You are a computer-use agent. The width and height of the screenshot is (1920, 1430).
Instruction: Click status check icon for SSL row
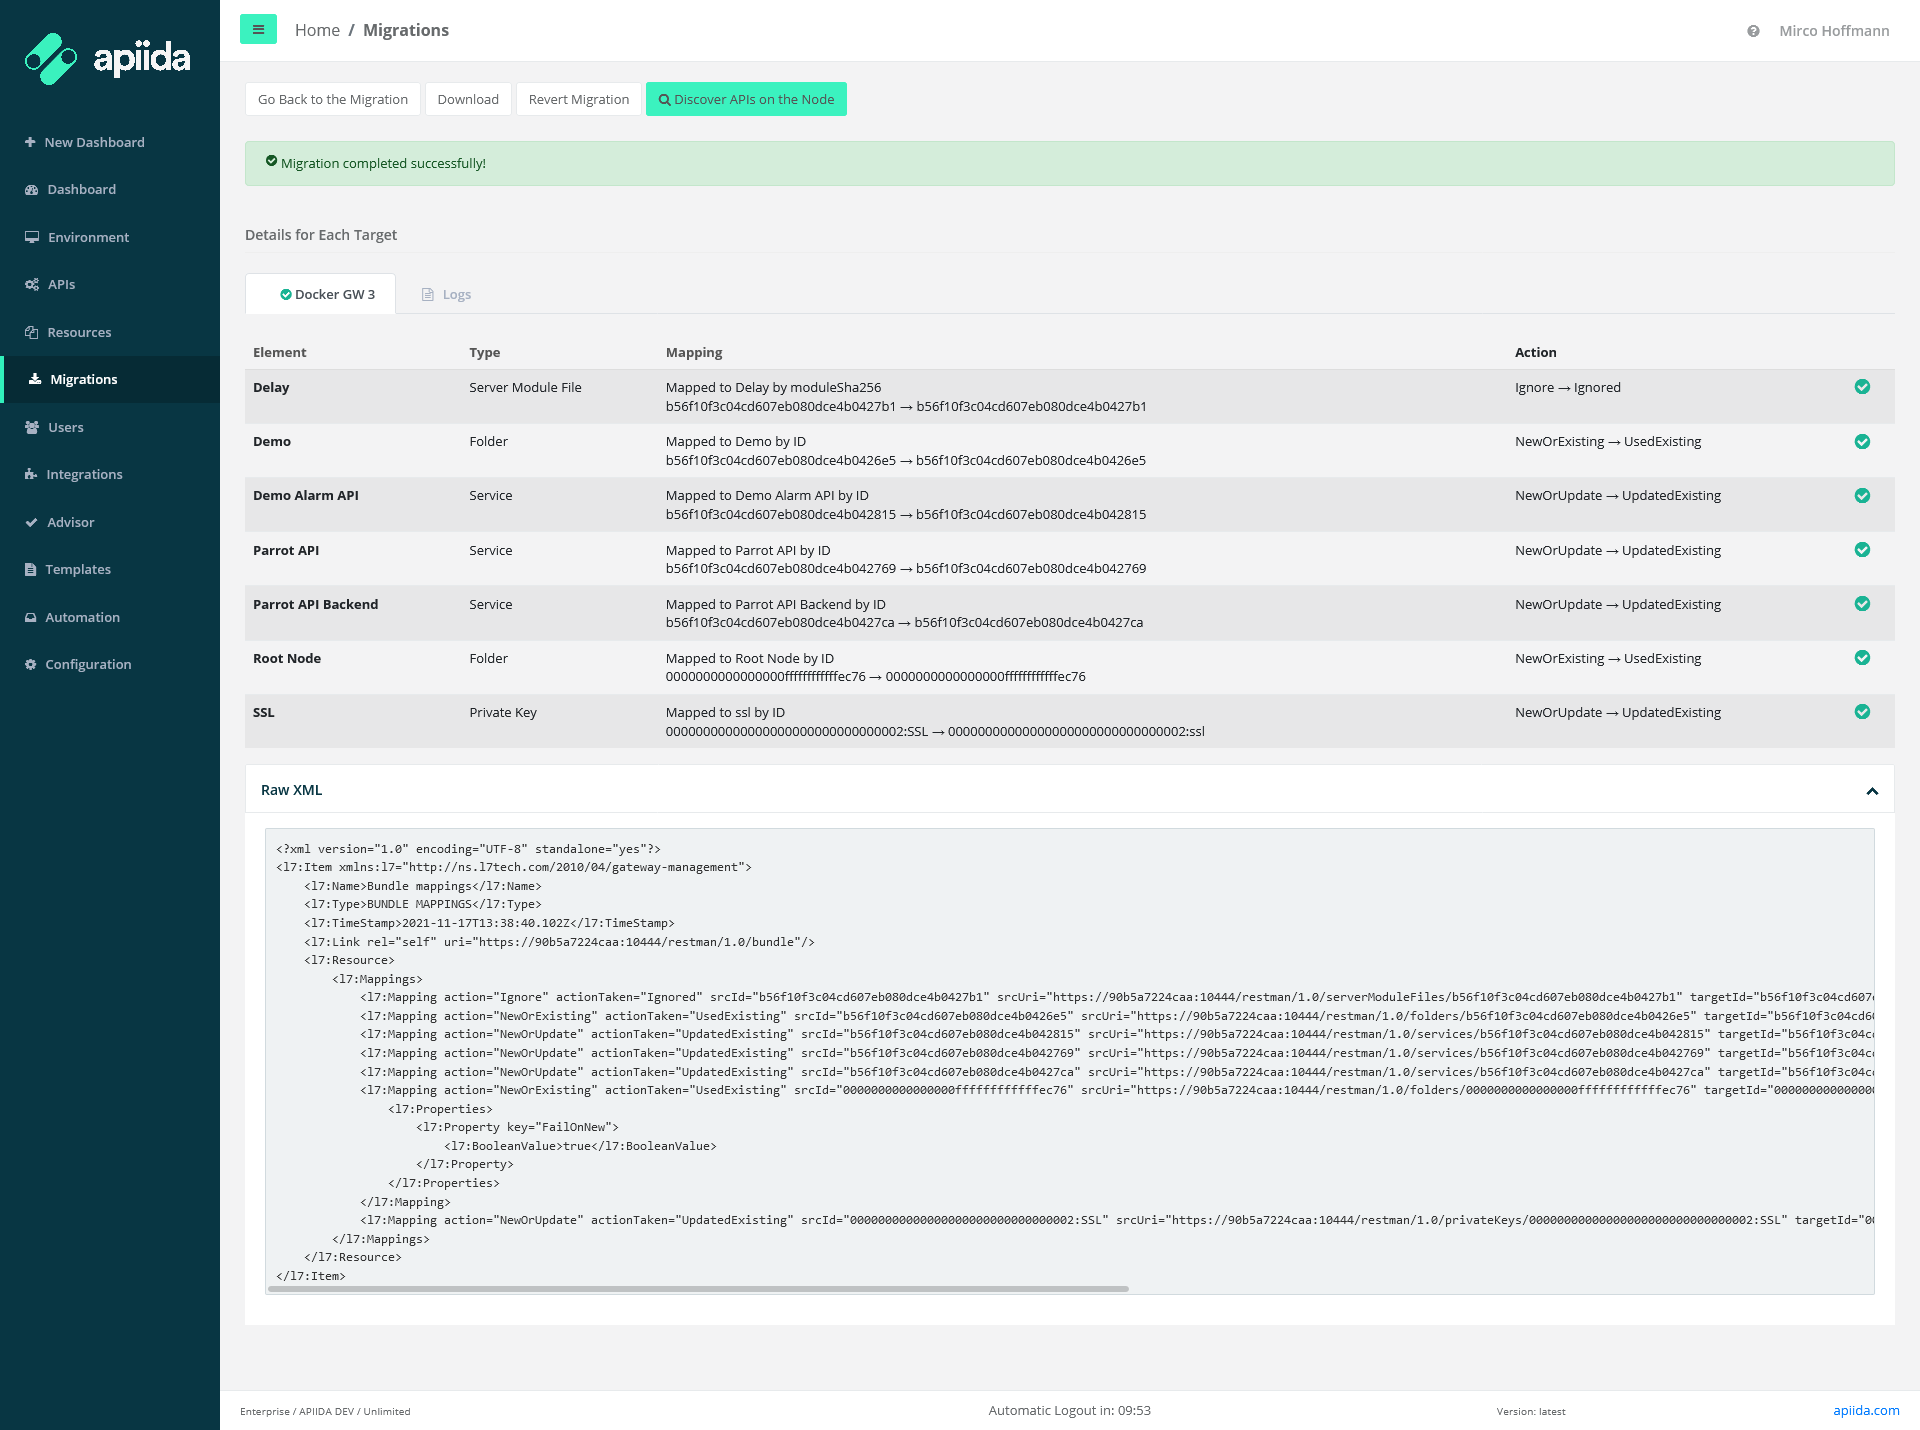coord(1862,712)
